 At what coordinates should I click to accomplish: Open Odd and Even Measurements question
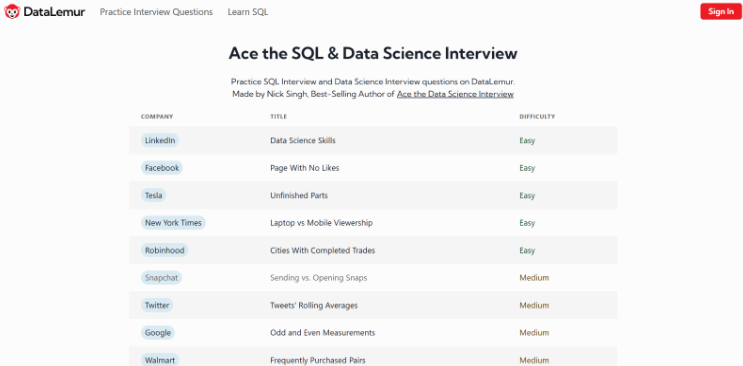pos(323,333)
